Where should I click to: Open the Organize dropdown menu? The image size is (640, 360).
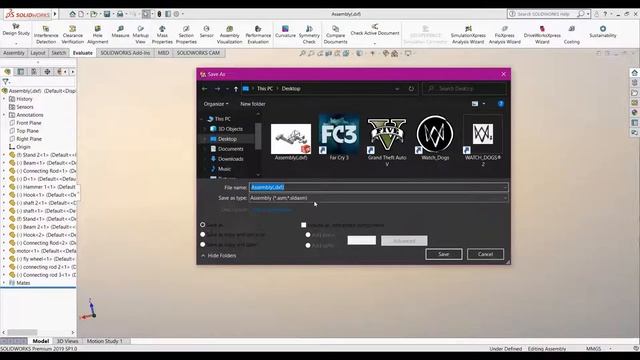pos(216,104)
